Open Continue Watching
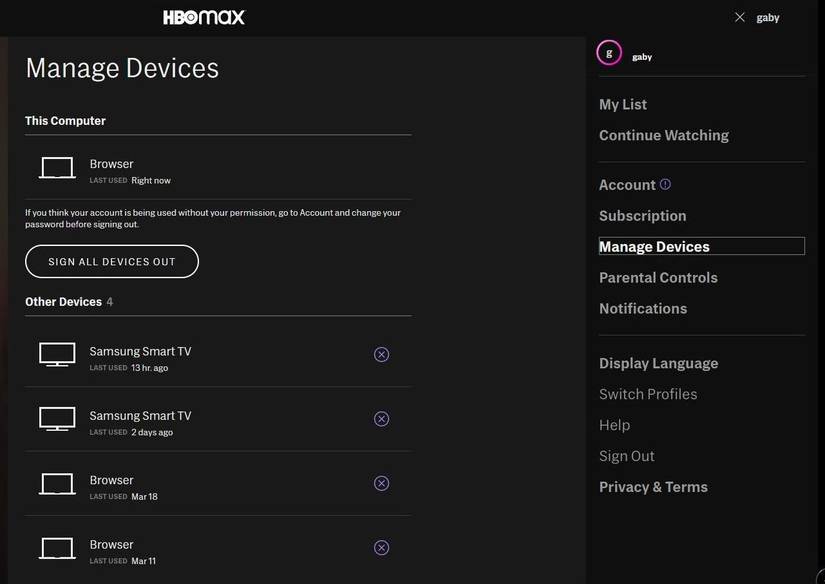 click(x=664, y=135)
